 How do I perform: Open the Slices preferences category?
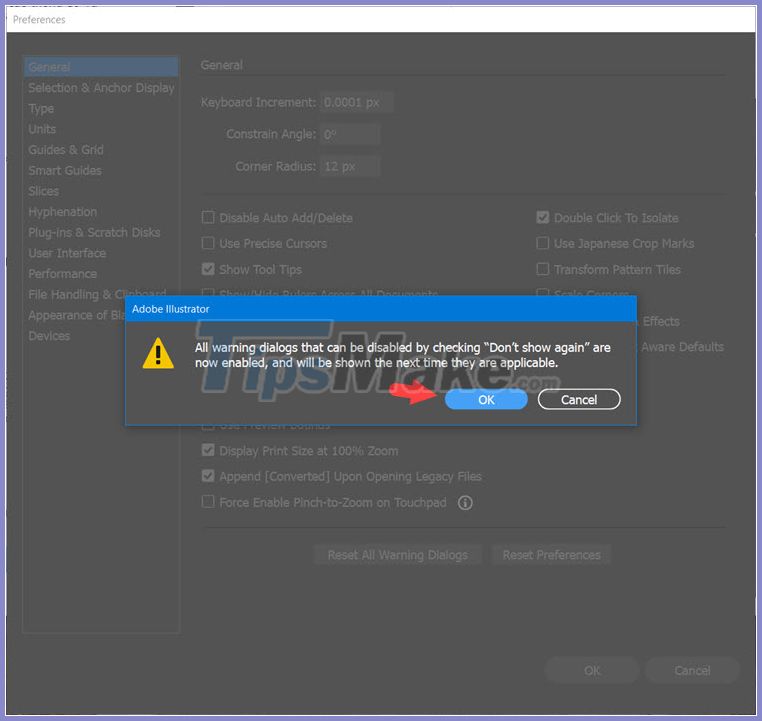(44, 191)
